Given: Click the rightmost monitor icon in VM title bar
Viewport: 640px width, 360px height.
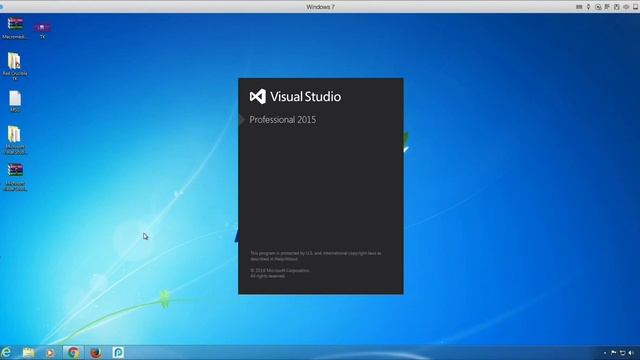Looking at the screenshot, I should pyautogui.click(x=636, y=7).
